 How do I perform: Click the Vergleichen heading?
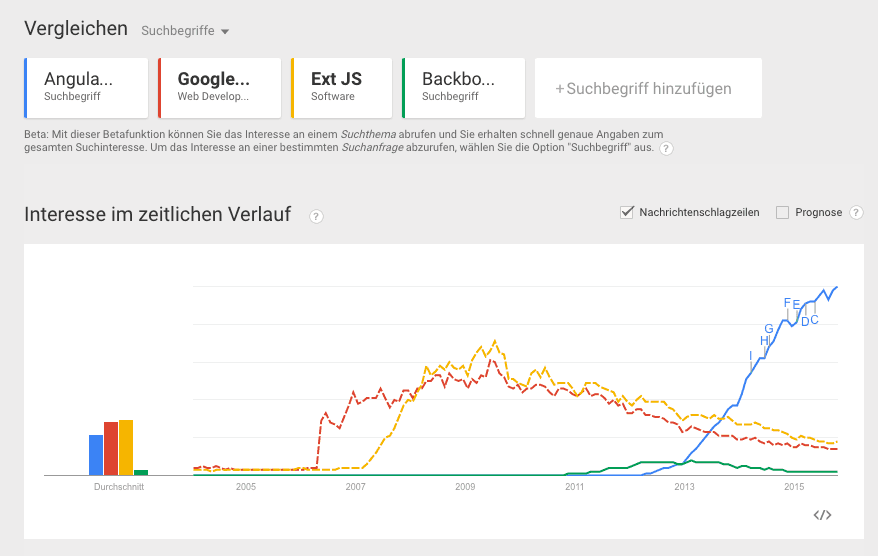coord(76,29)
